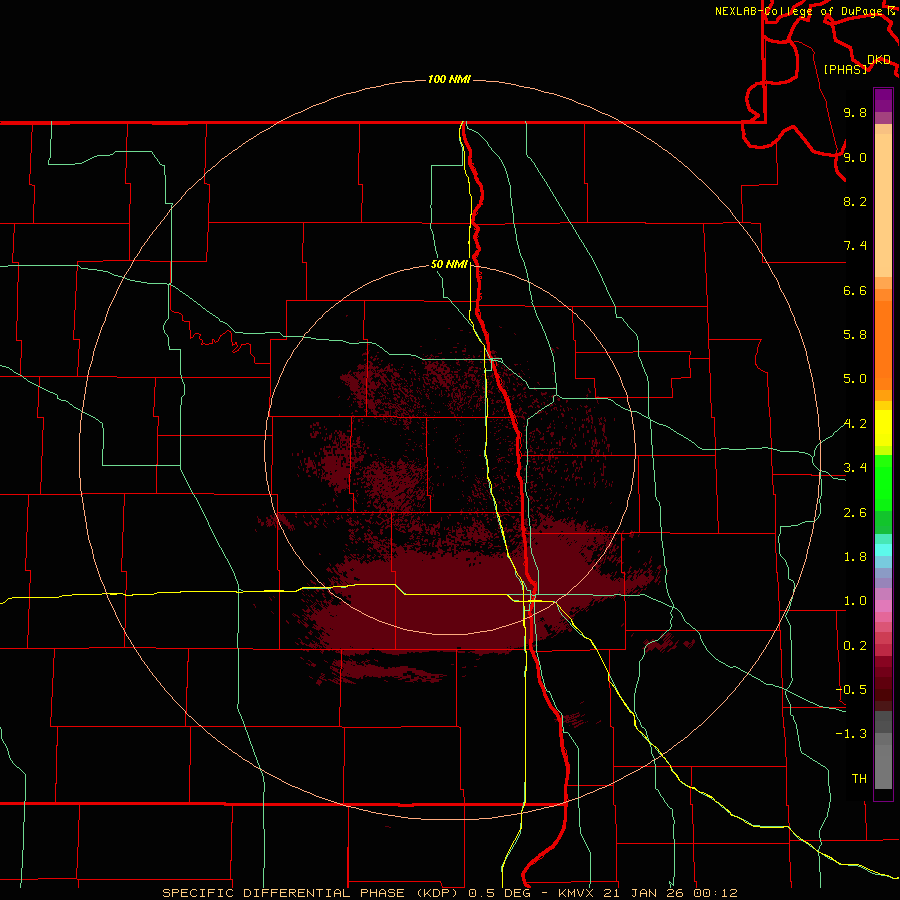Click the [PHAS] units label

[x=845, y=69]
